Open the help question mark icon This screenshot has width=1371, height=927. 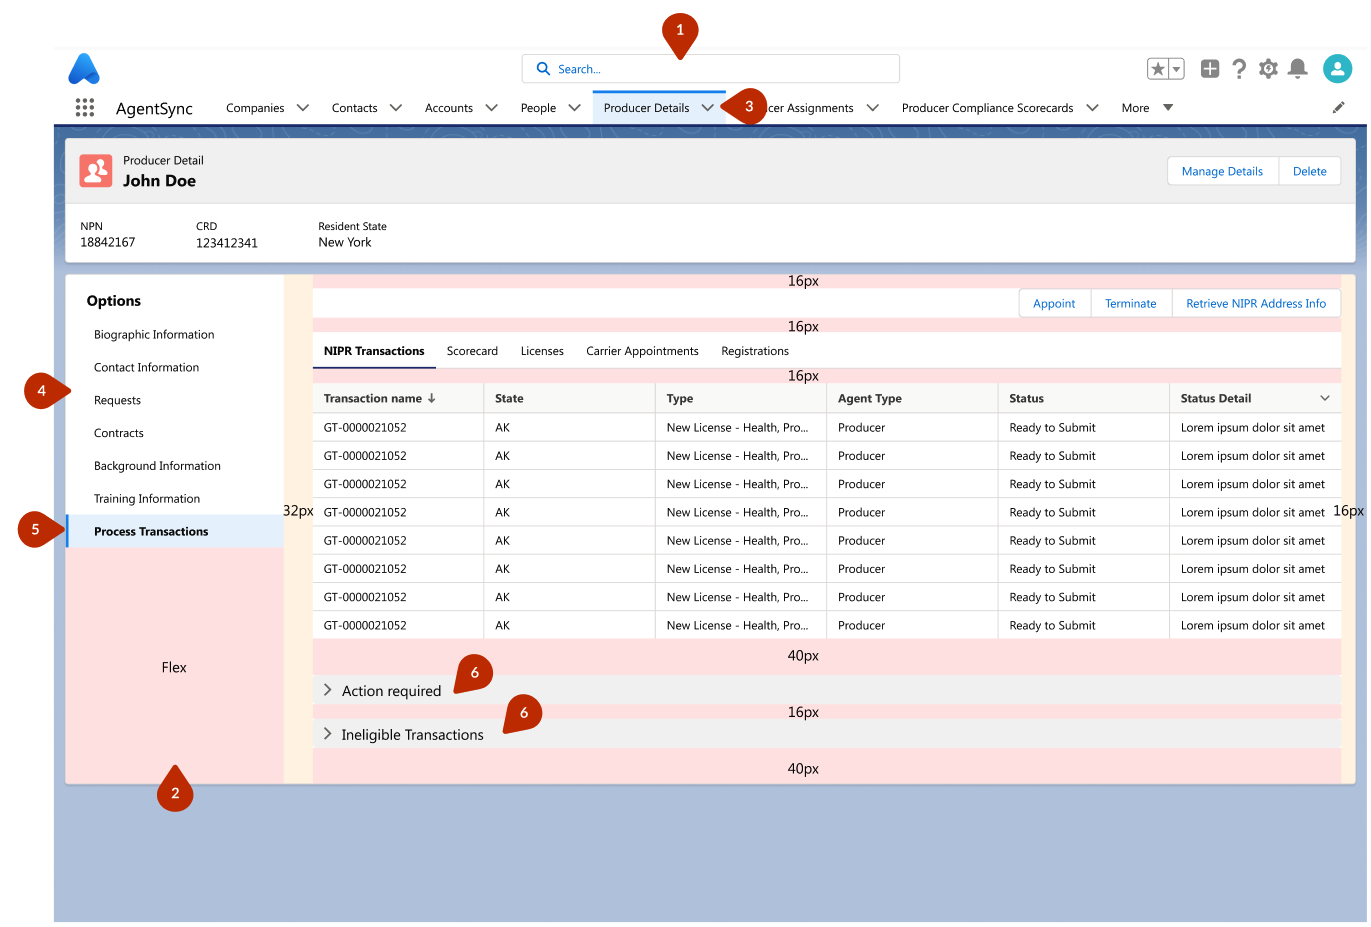(1239, 69)
